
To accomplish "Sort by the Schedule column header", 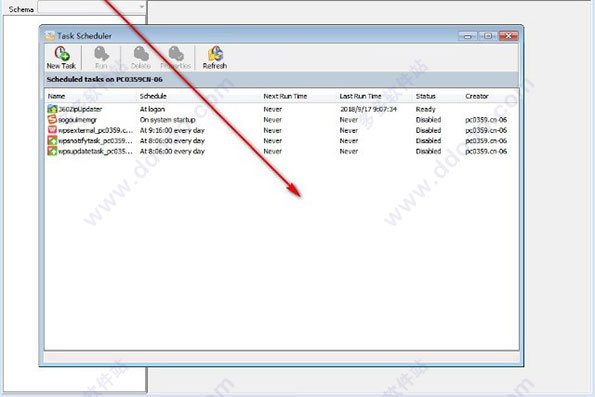I will pos(153,96).
